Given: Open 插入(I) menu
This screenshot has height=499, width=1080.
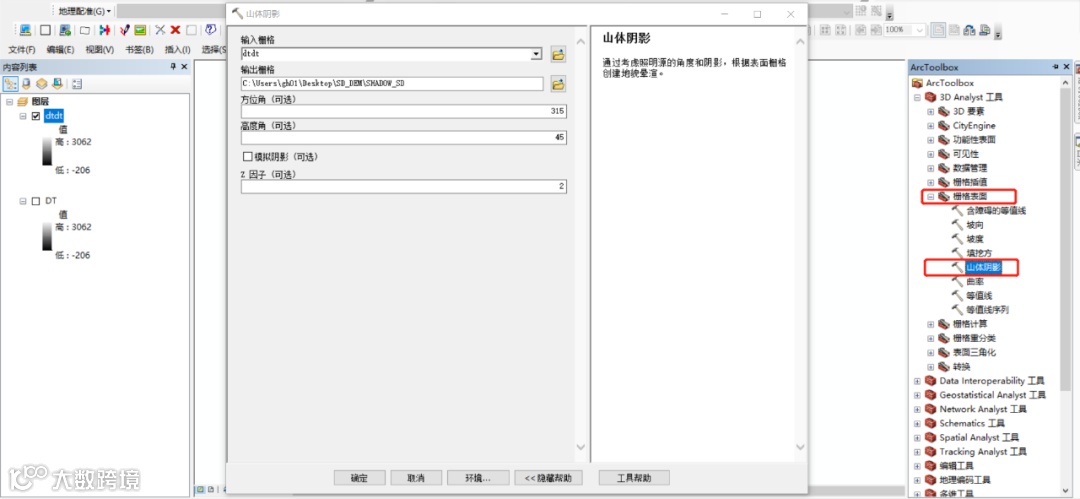Looking at the screenshot, I should pyautogui.click(x=177, y=50).
